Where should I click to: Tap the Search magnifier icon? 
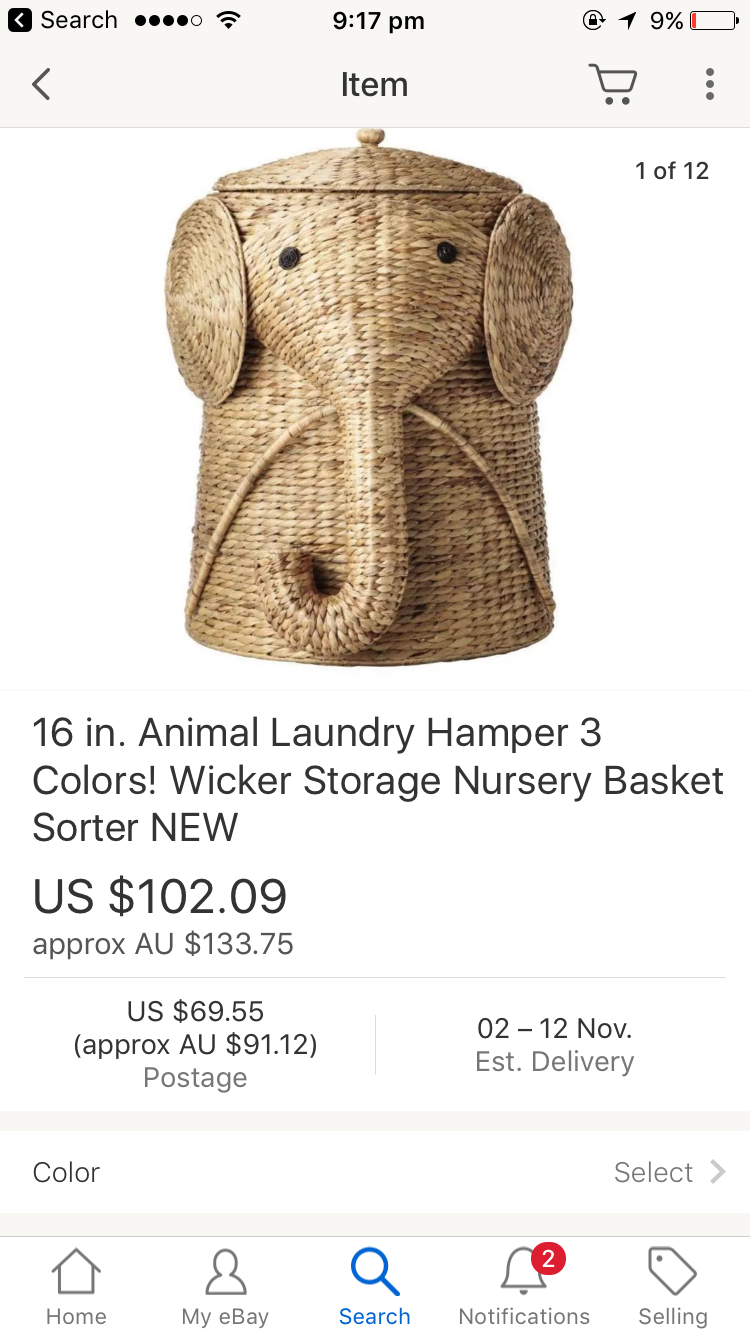pos(375,1272)
